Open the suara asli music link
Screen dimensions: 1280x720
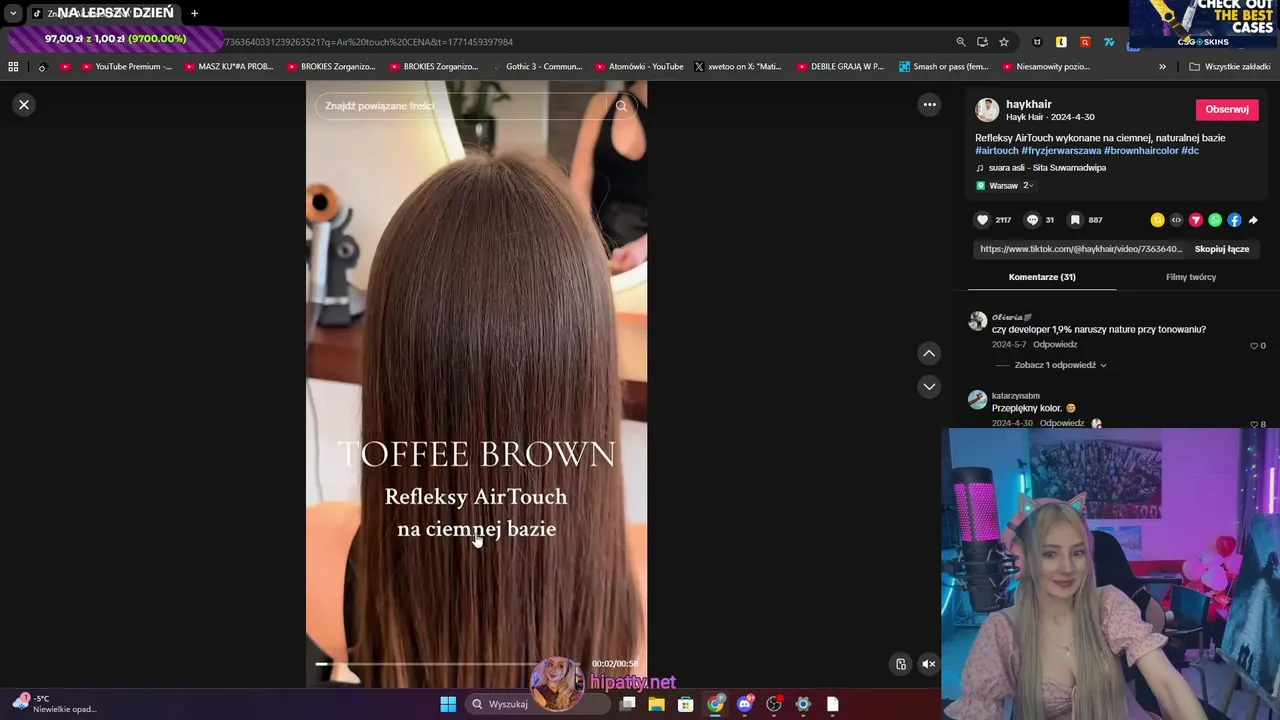1047,168
